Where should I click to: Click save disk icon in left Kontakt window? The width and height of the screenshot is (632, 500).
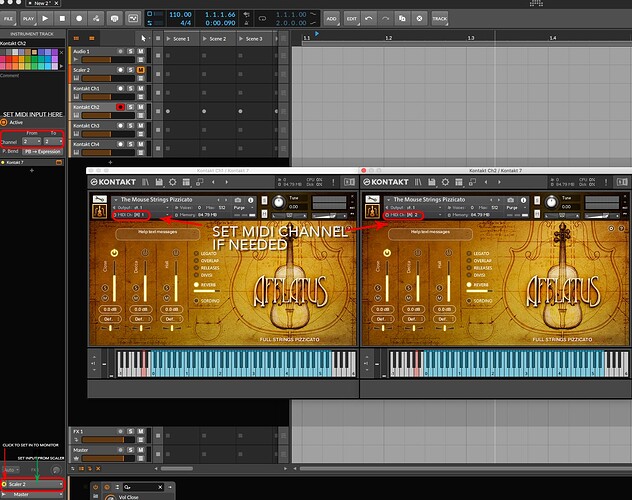tap(159, 182)
